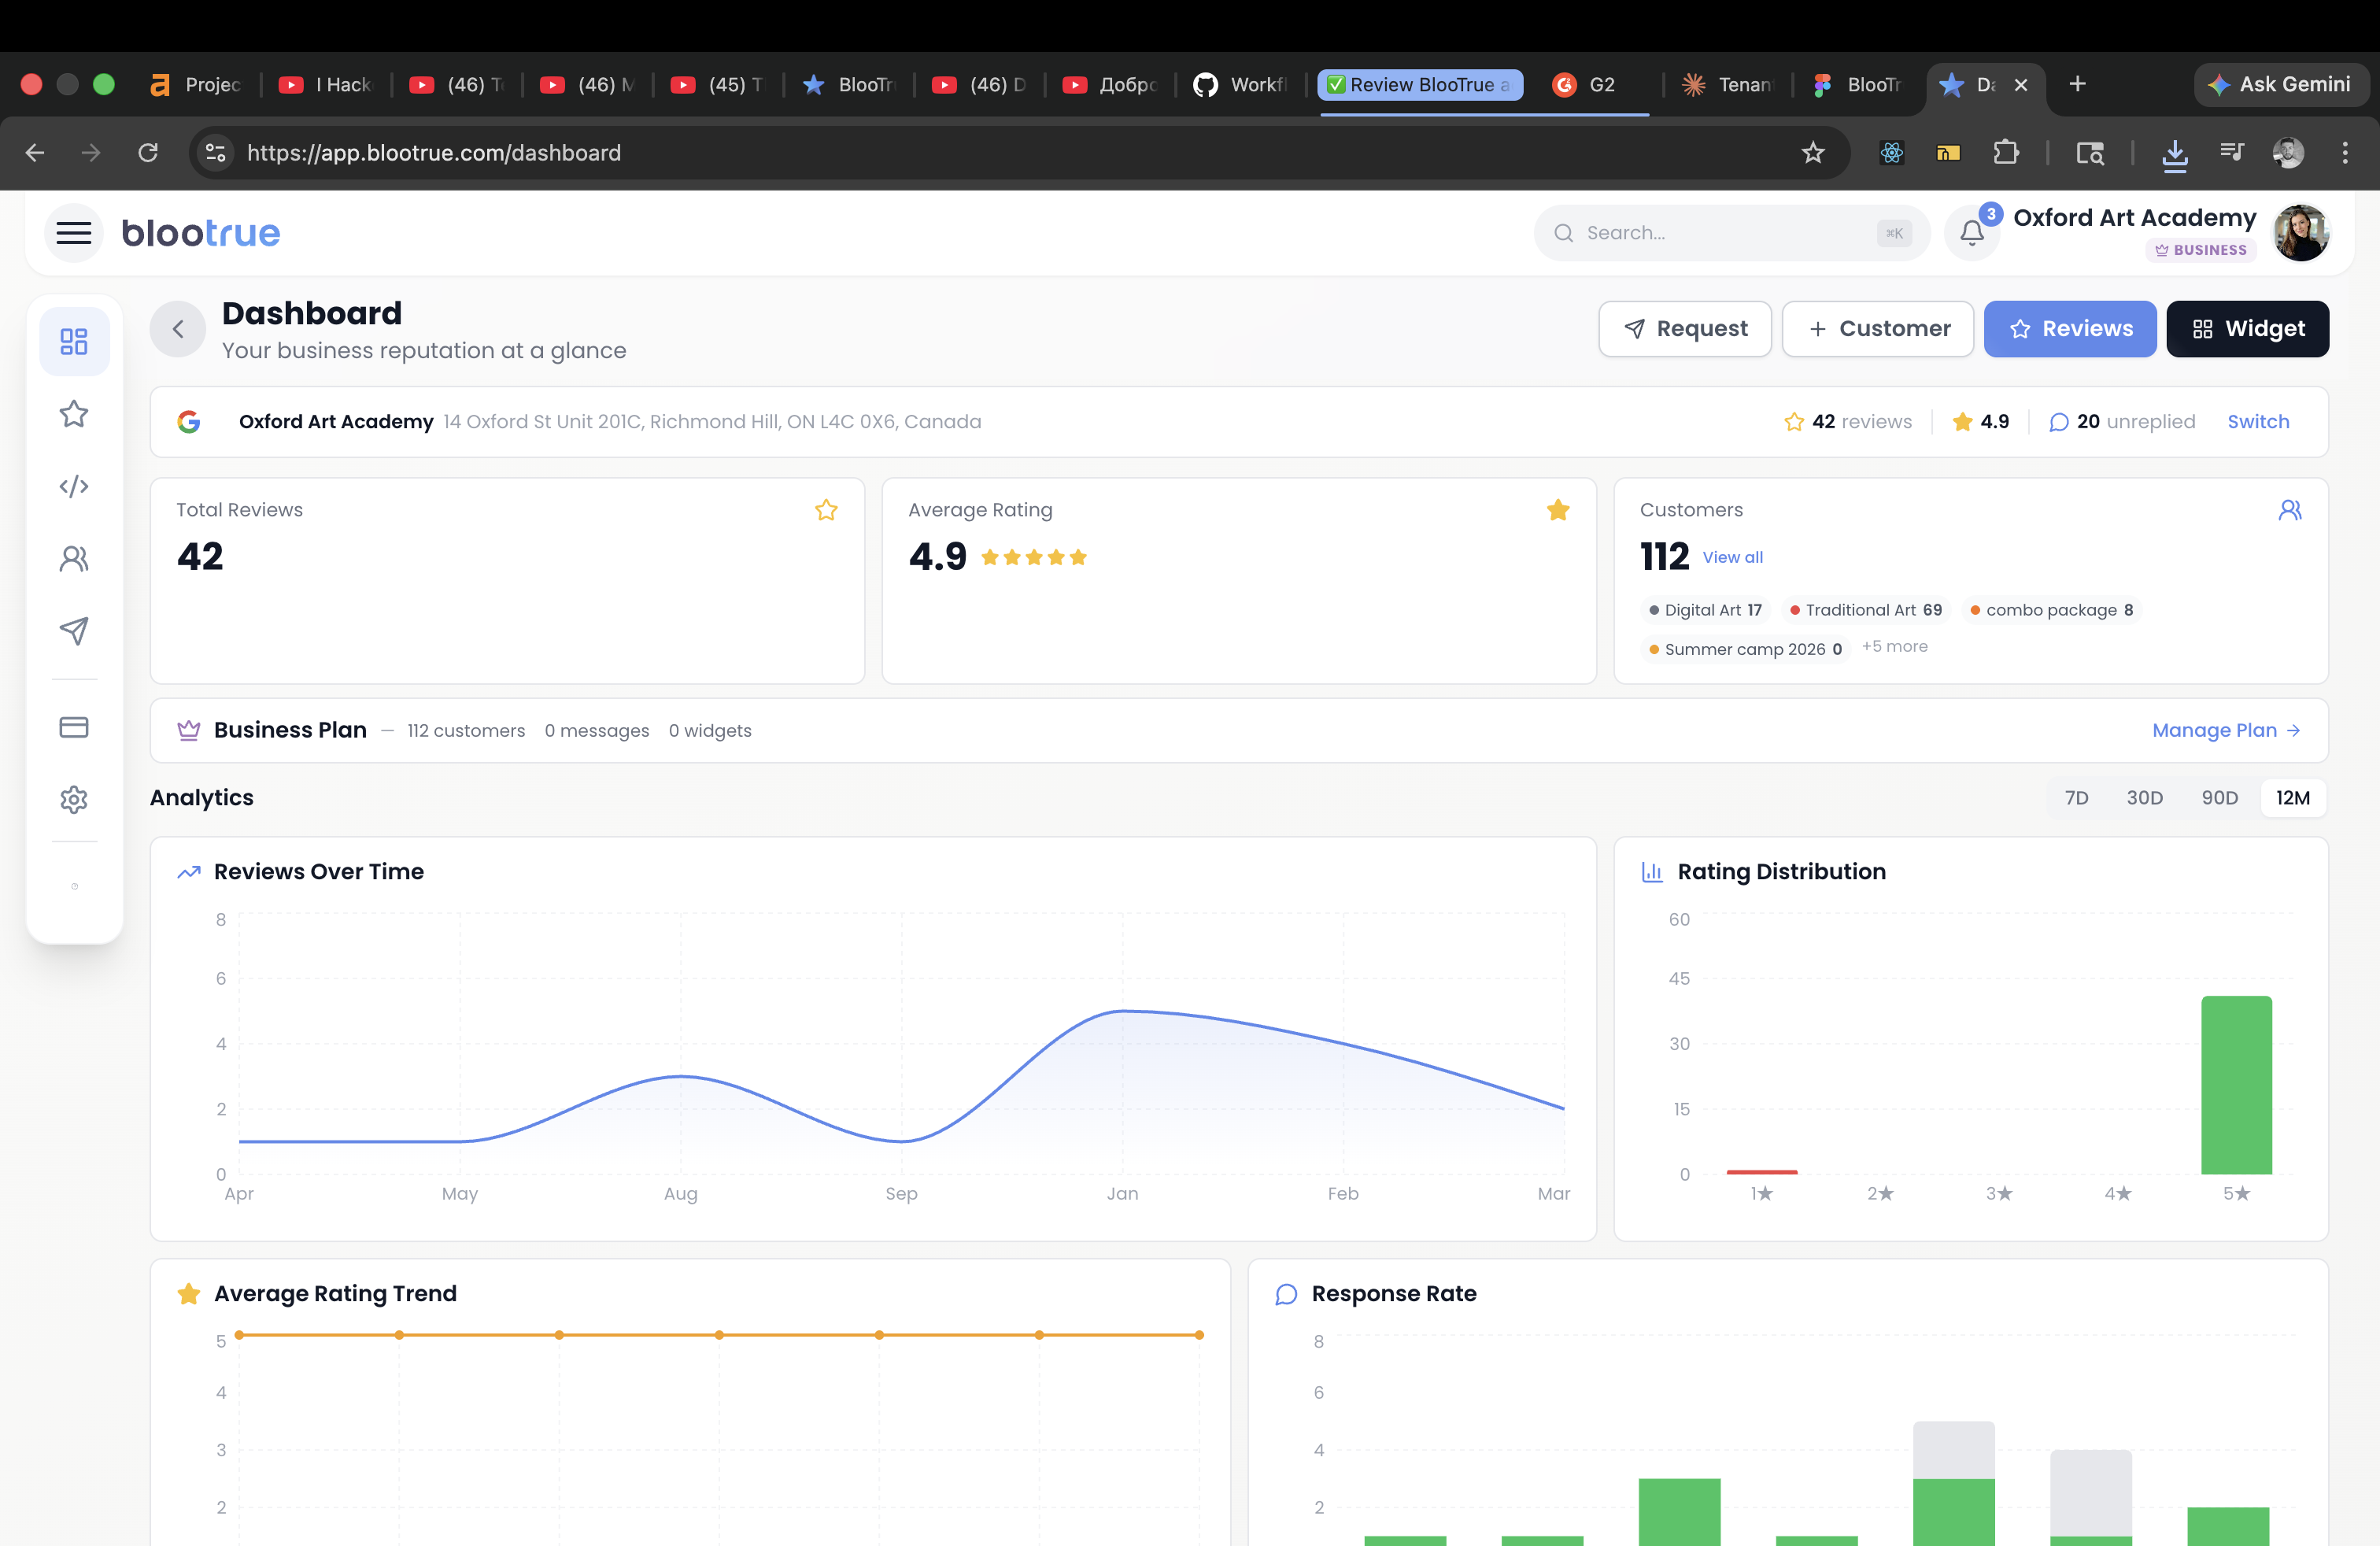The width and height of the screenshot is (2380, 1546).
Task: Click the green 5-star distribution bar
Action: pos(2236,1085)
